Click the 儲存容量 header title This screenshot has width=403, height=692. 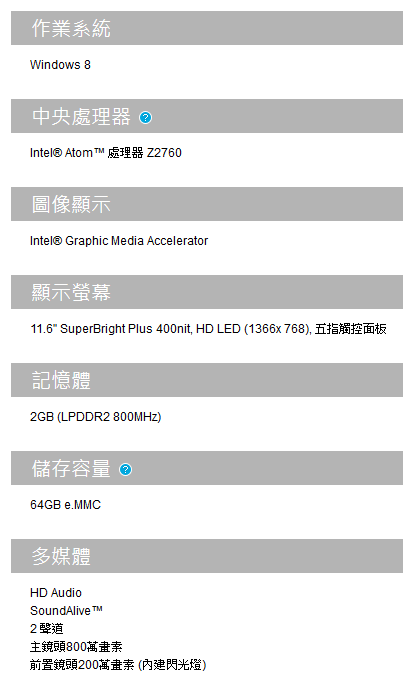[71, 468]
